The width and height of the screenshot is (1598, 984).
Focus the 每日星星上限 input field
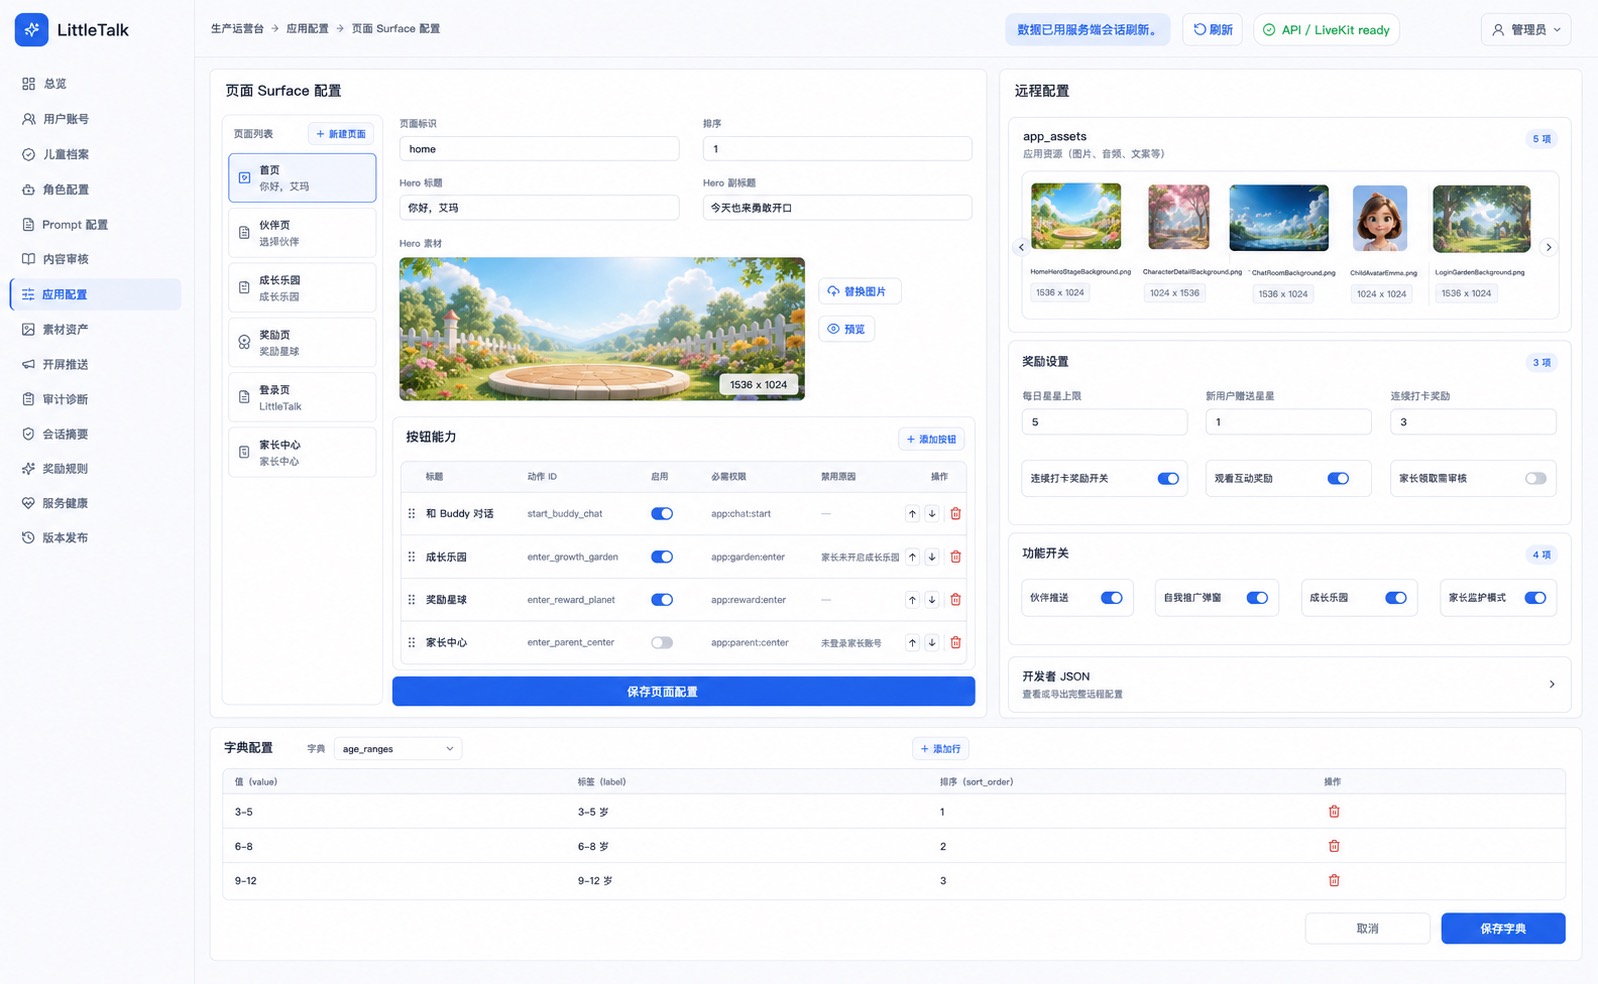(x=1105, y=422)
